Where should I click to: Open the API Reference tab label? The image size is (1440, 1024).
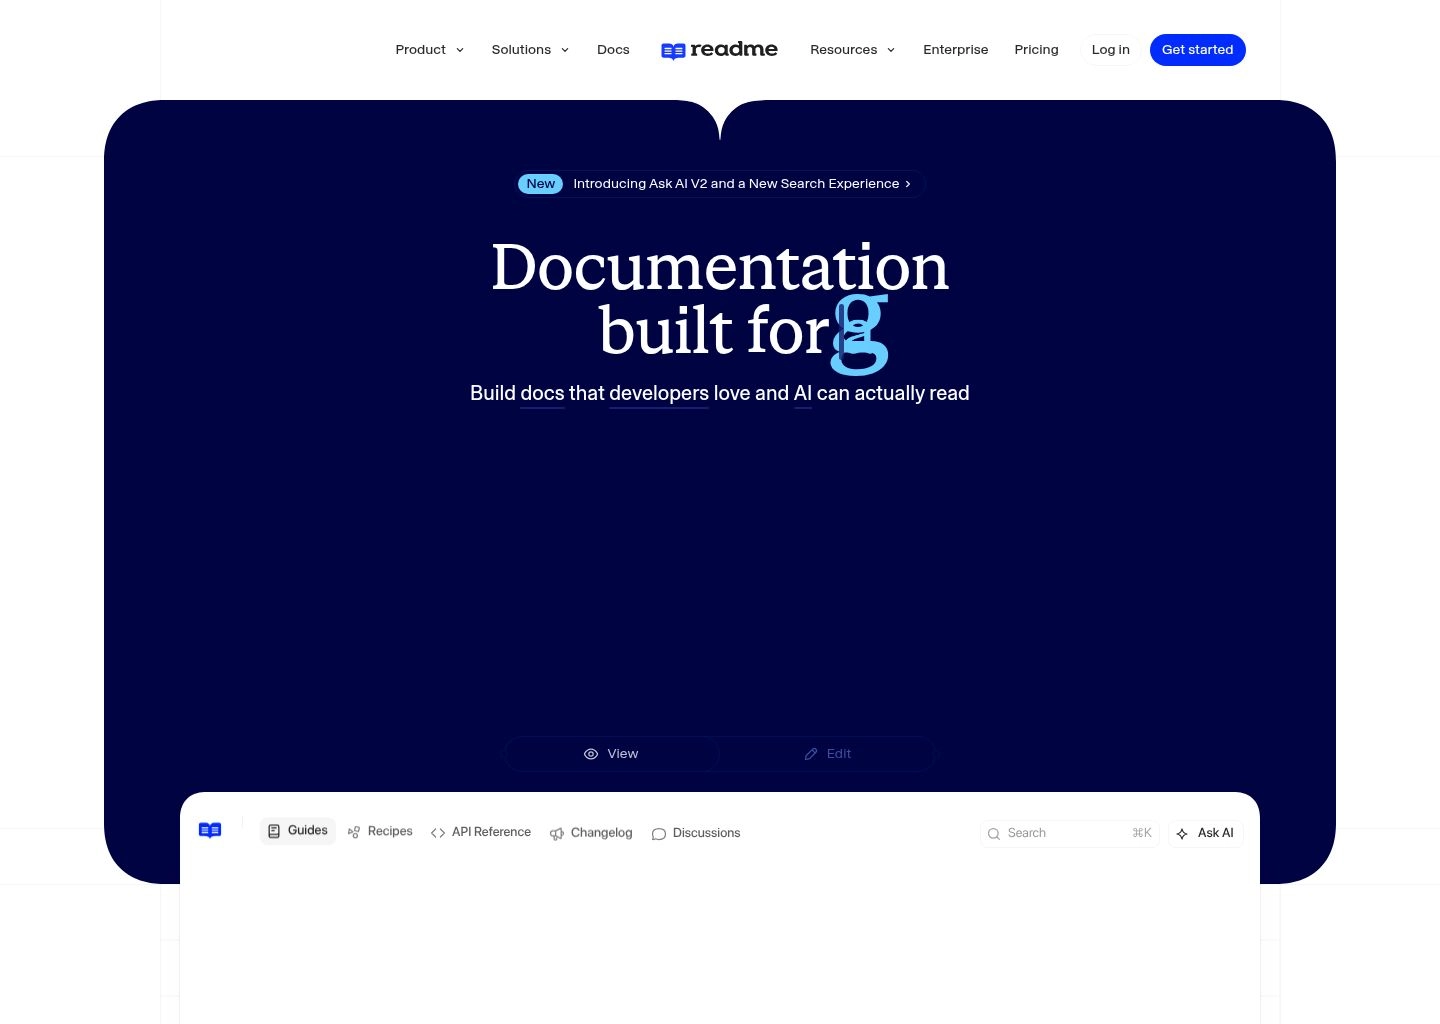coord(491,832)
